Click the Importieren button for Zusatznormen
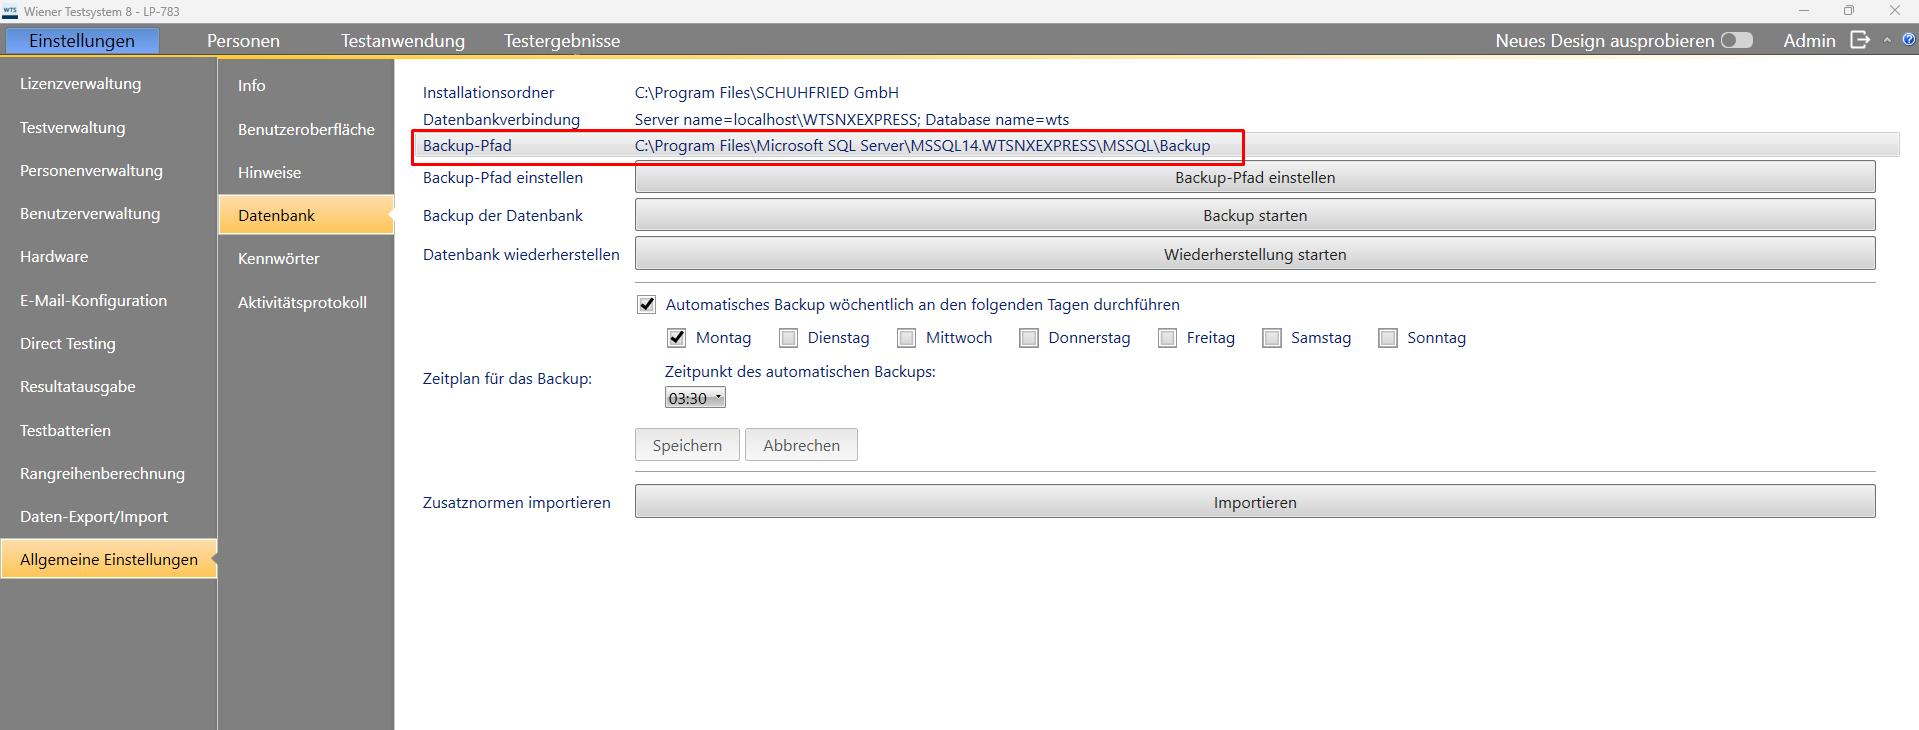 pos(1254,502)
